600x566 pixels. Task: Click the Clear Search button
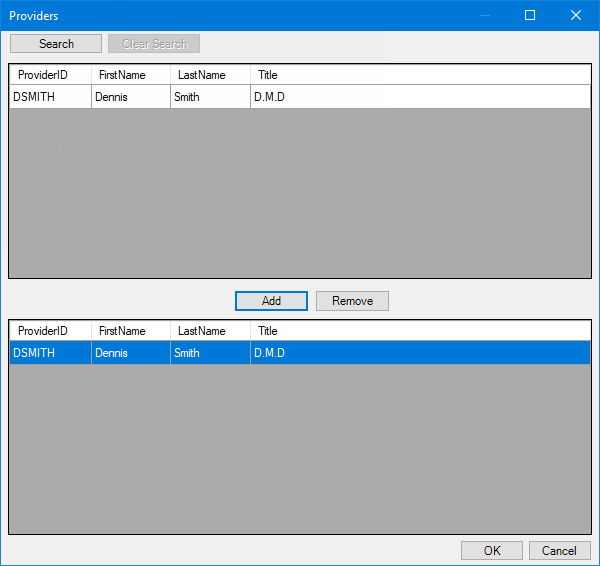[154, 44]
